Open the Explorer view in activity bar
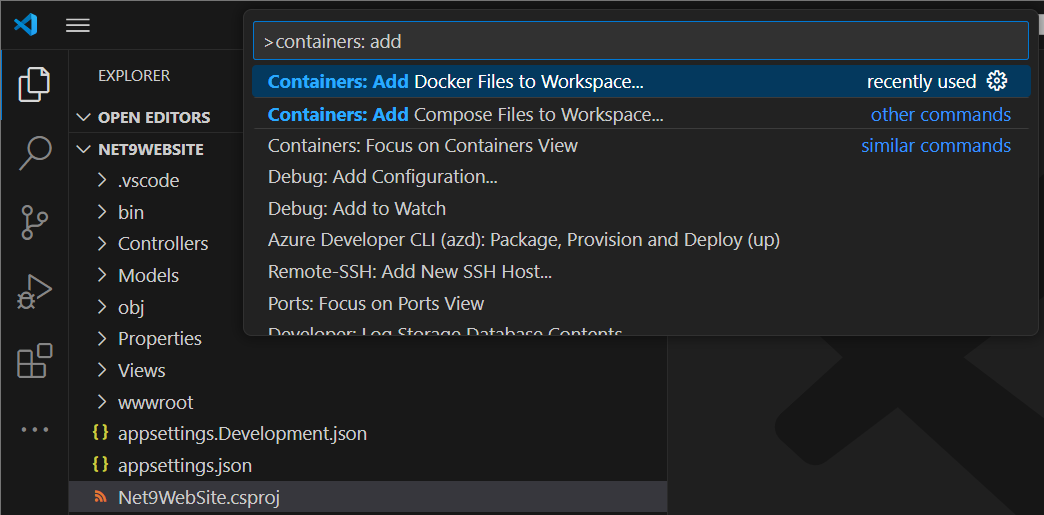 coord(34,84)
